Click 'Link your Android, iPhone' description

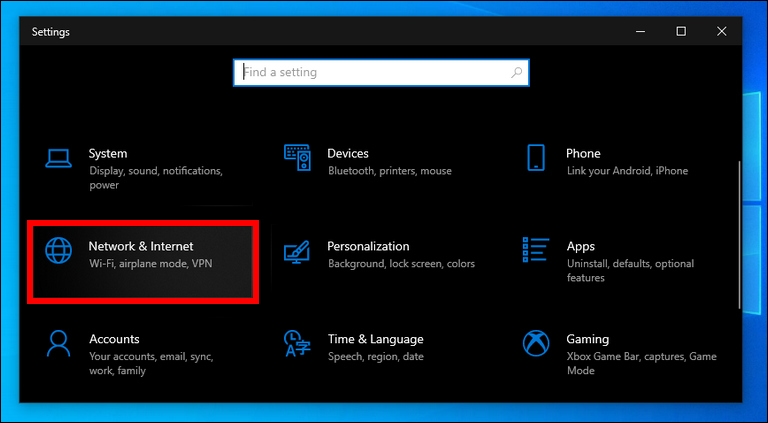[627, 171]
